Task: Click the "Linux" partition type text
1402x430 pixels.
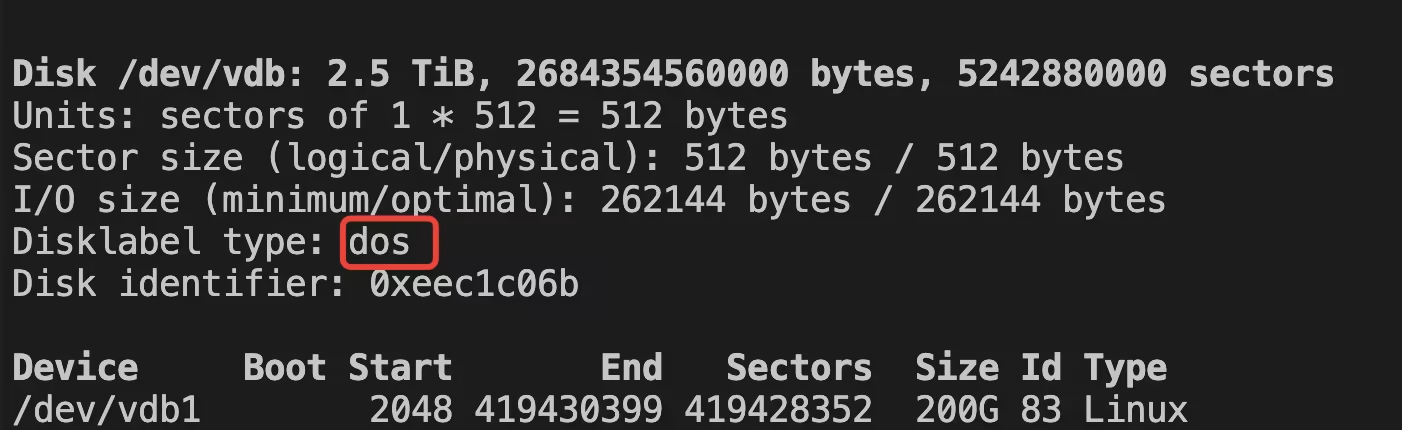Action: (1135, 410)
